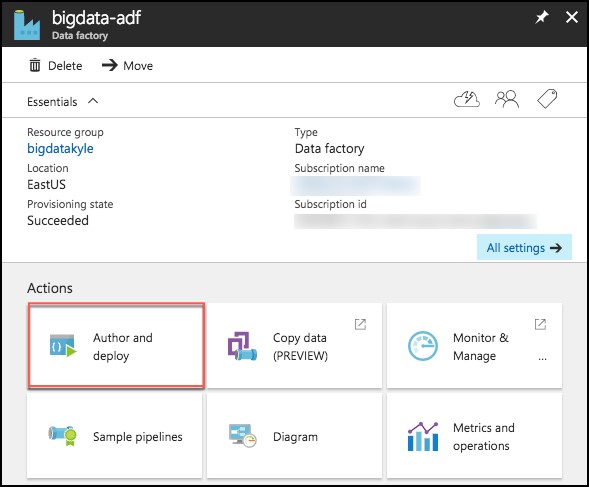
Task: Click the blurred Subscription name value
Action: point(355,185)
